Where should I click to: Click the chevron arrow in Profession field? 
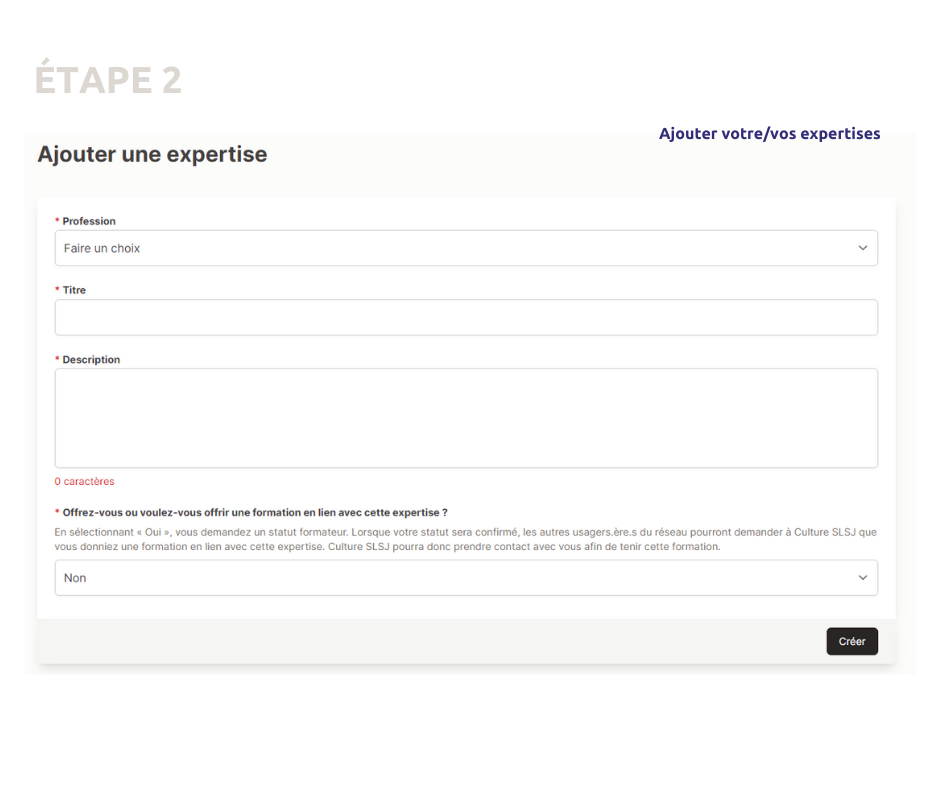(x=862, y=248)
